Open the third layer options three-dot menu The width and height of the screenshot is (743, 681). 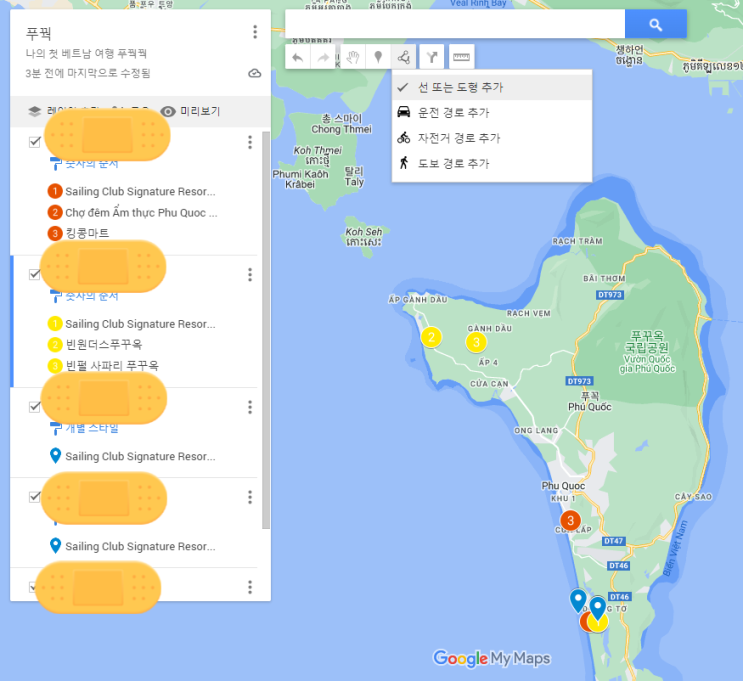pyautogui.click(x=250, y=407)
